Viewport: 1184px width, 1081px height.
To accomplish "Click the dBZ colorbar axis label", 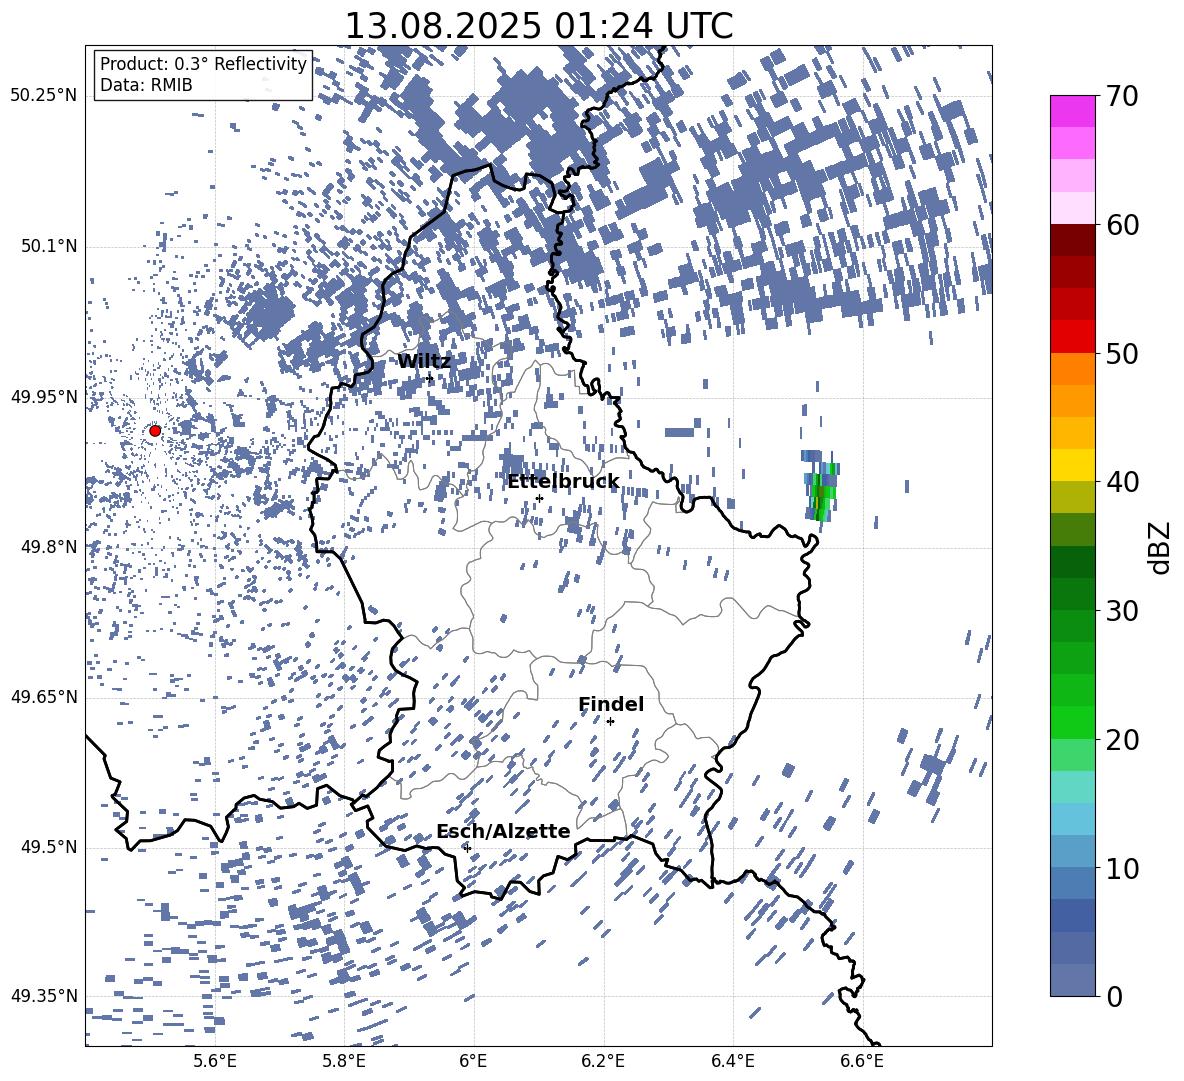I will pos(1161,547).
